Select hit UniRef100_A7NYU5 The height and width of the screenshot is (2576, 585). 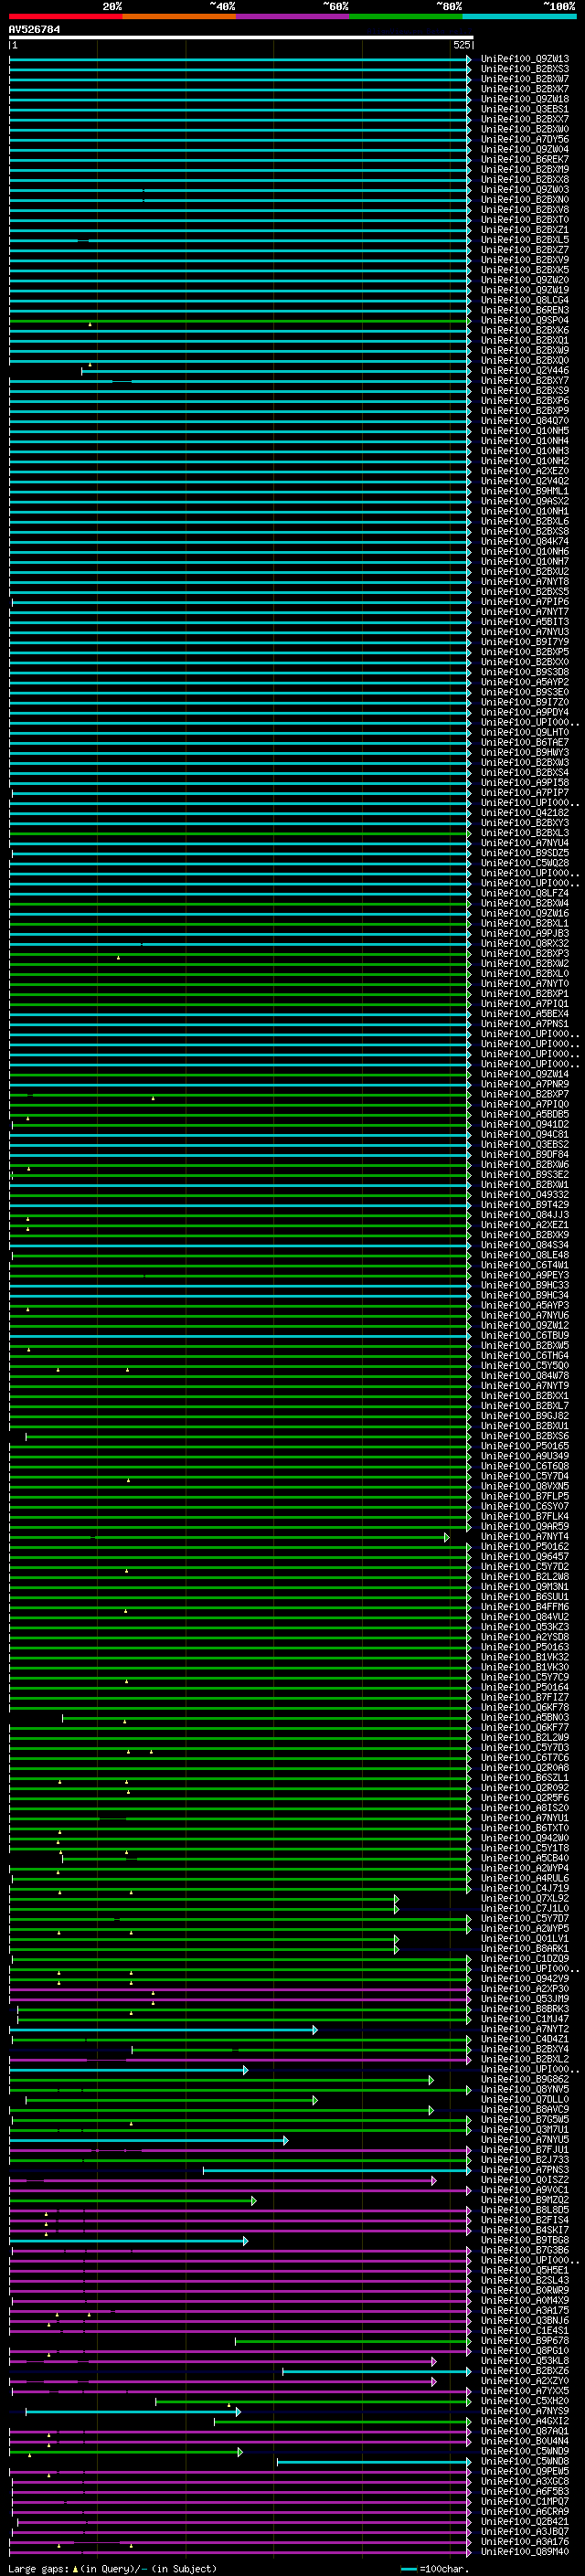tap(525, 2140)
